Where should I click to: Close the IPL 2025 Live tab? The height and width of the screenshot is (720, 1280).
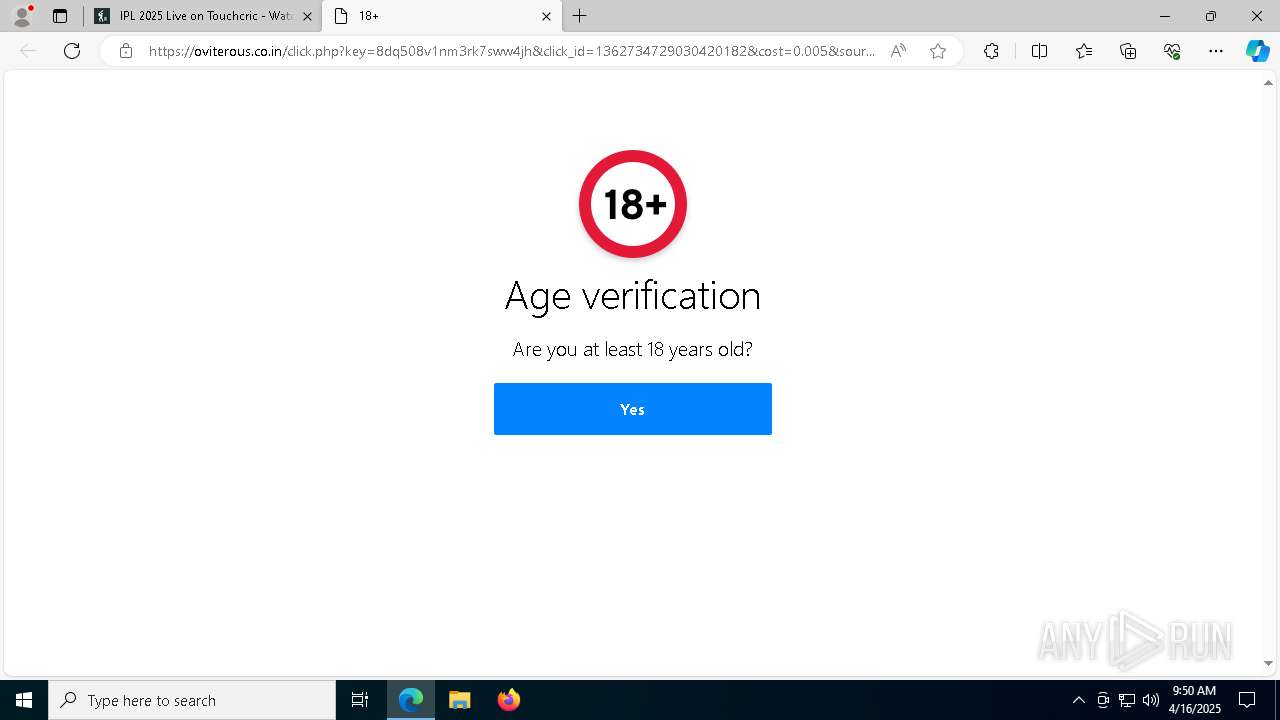pos(307,16)
